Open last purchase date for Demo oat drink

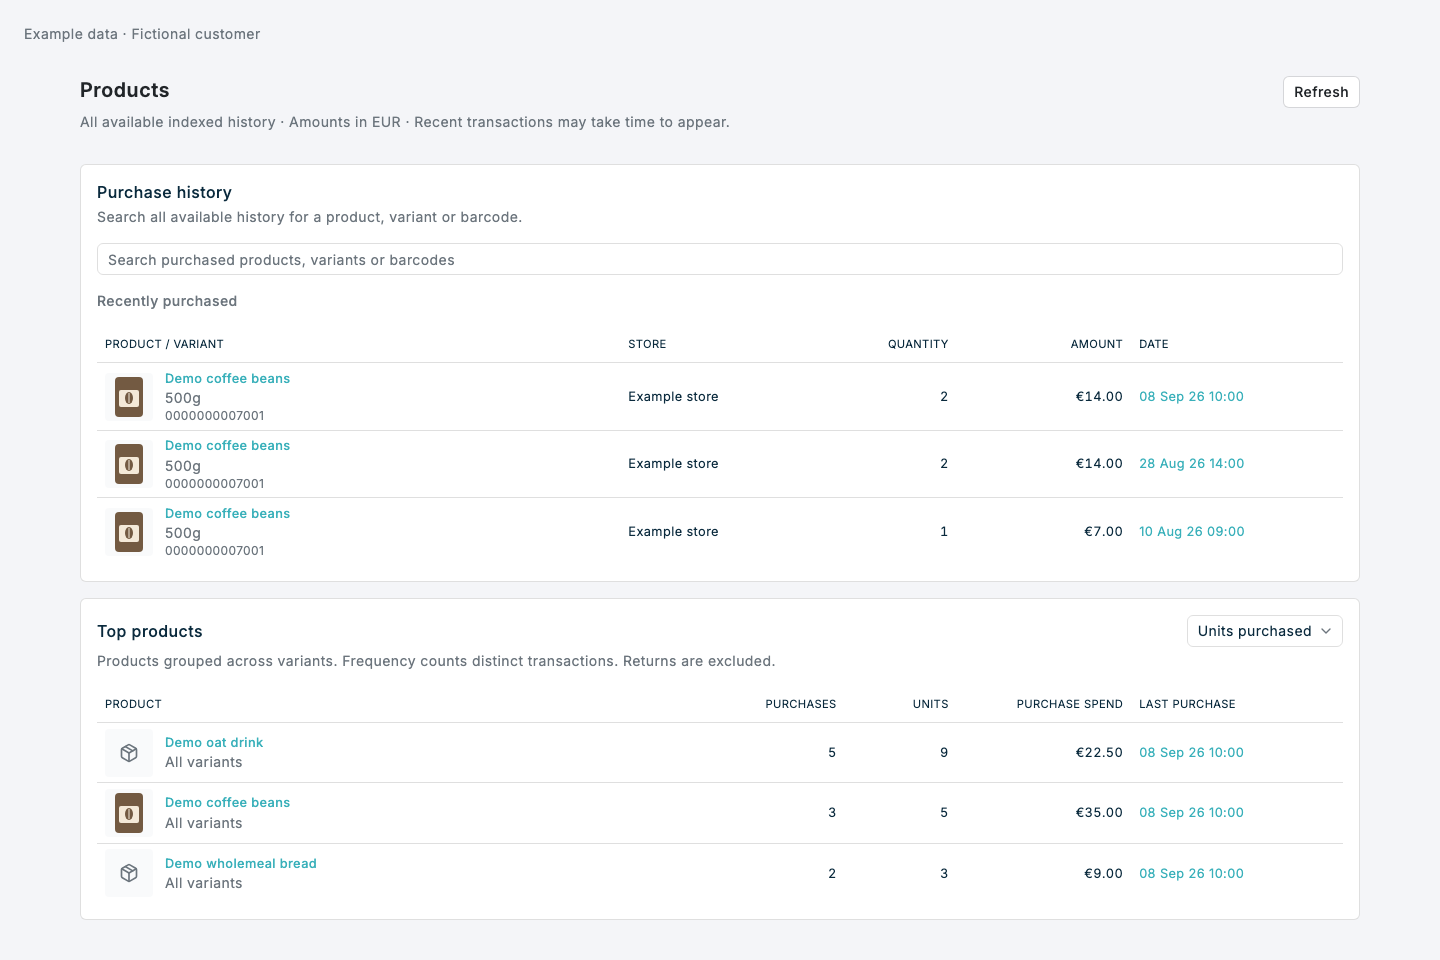(1191, 753)
